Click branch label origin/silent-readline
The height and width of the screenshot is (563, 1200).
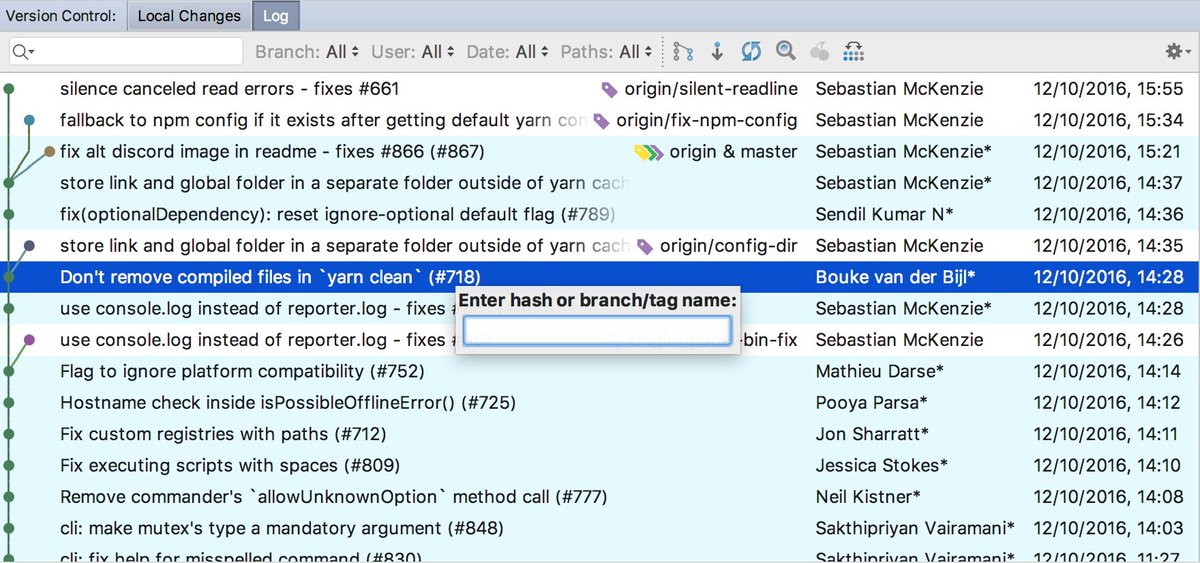pyautogui.click(x=711, y=89)
